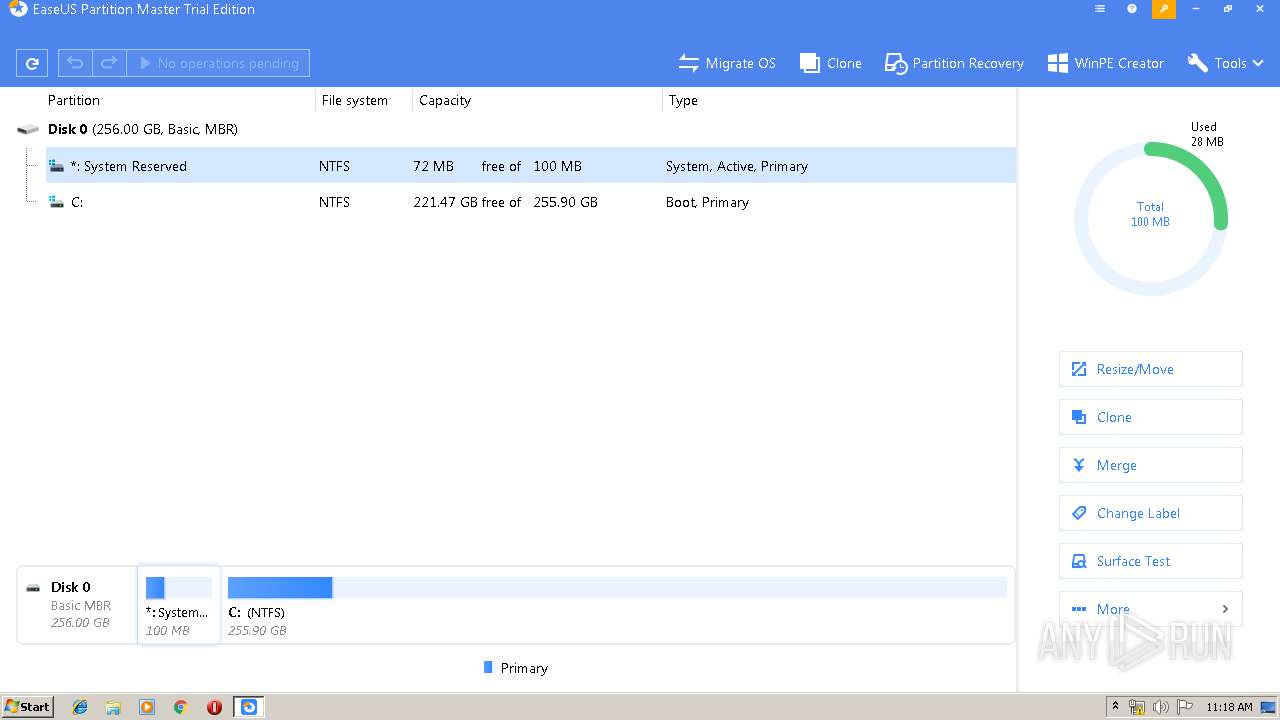This screenshot has width=1280, height=720.
Task: Click the Surface Test button
Action: (1151, 561)
